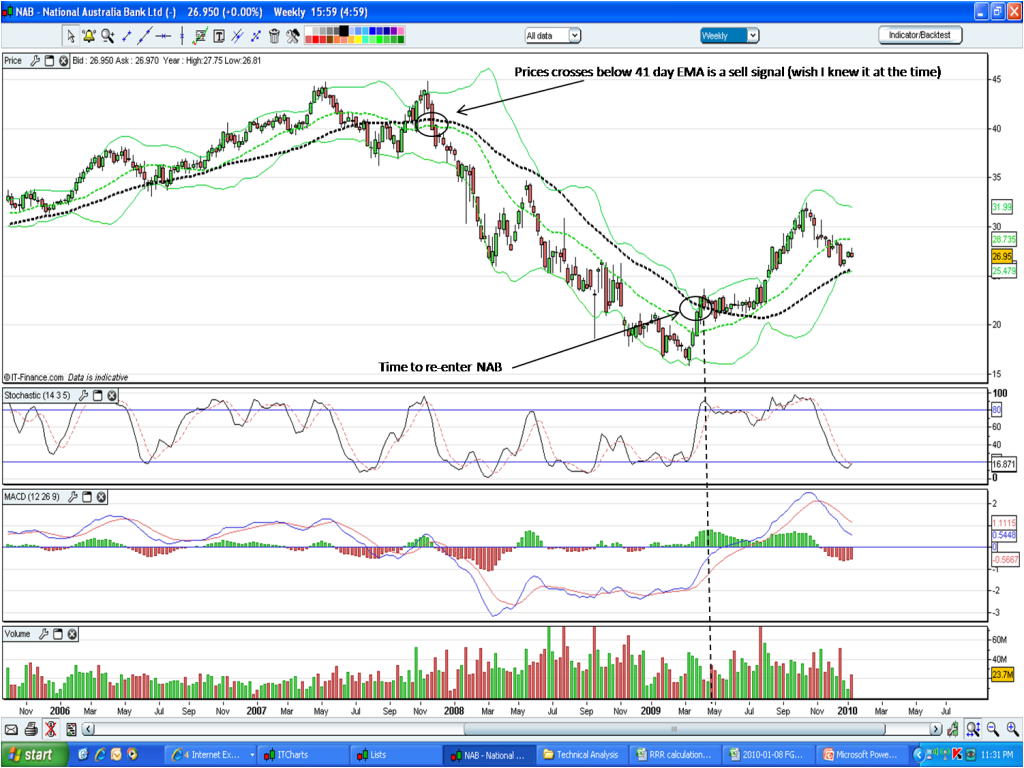Pick the black color swatch
Viewport: 1024px width, 768px height.
click(344, 31)
